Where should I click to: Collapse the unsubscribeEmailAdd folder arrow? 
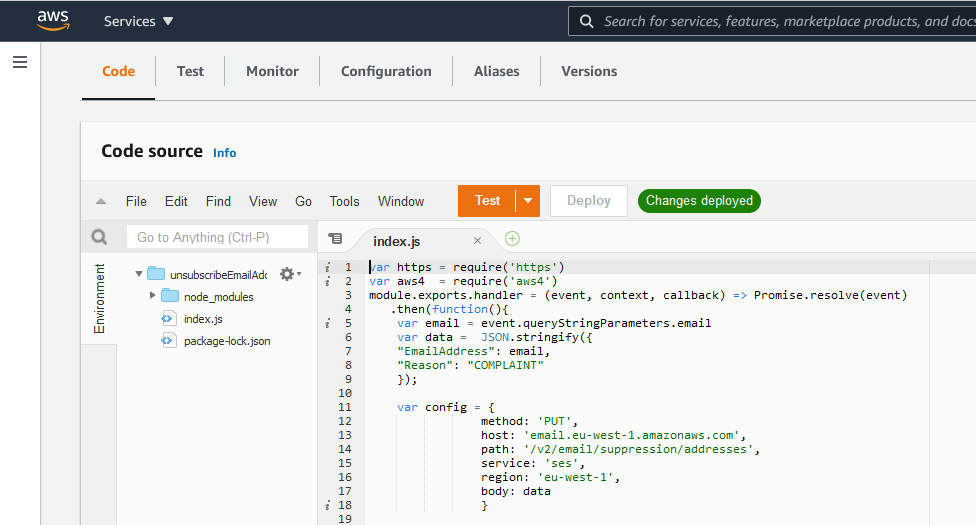139,274
